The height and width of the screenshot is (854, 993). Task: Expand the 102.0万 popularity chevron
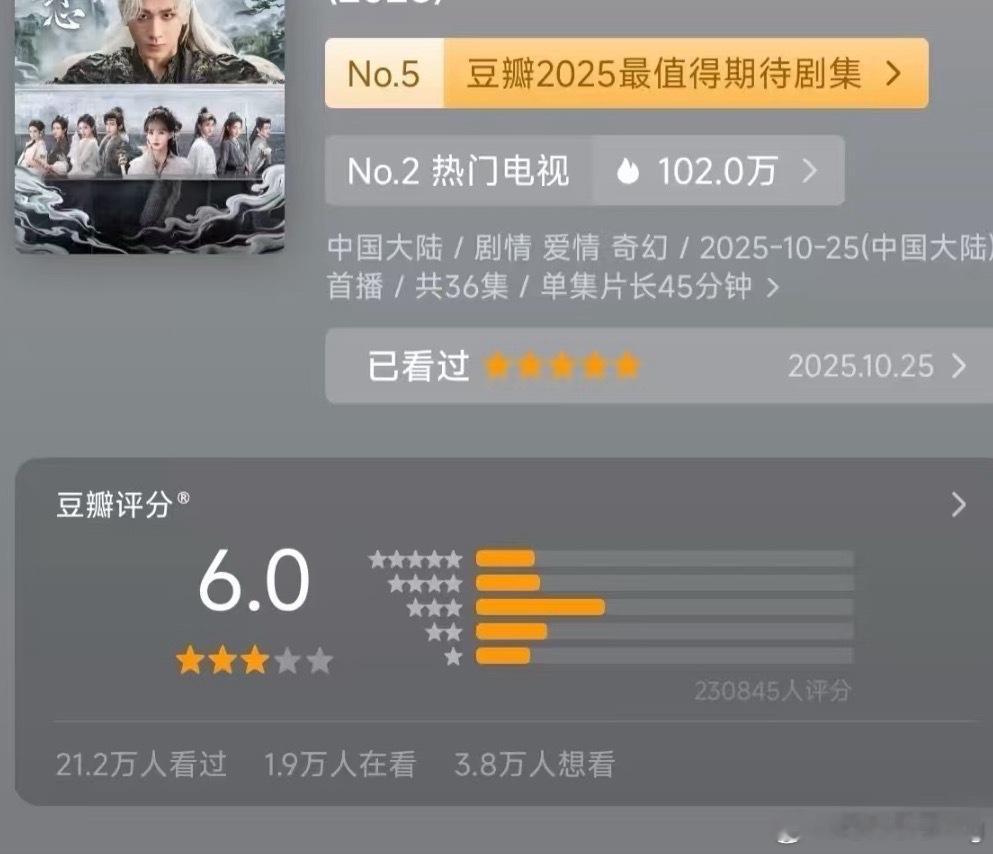click(810, 171)
